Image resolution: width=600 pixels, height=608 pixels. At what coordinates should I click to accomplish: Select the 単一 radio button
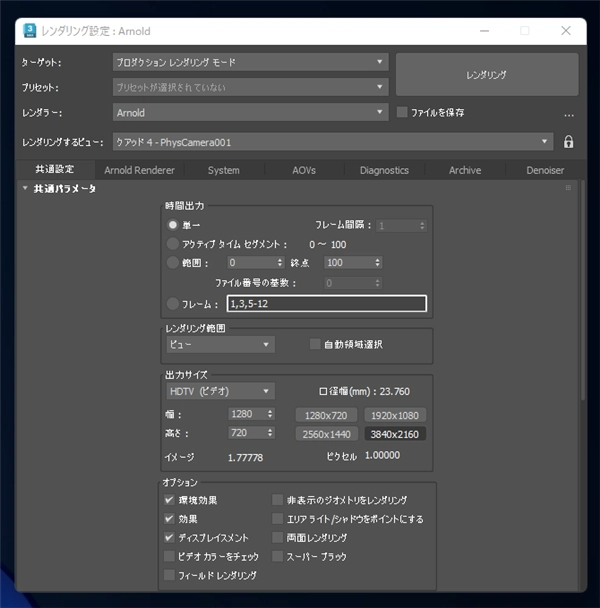coord(173,225)
